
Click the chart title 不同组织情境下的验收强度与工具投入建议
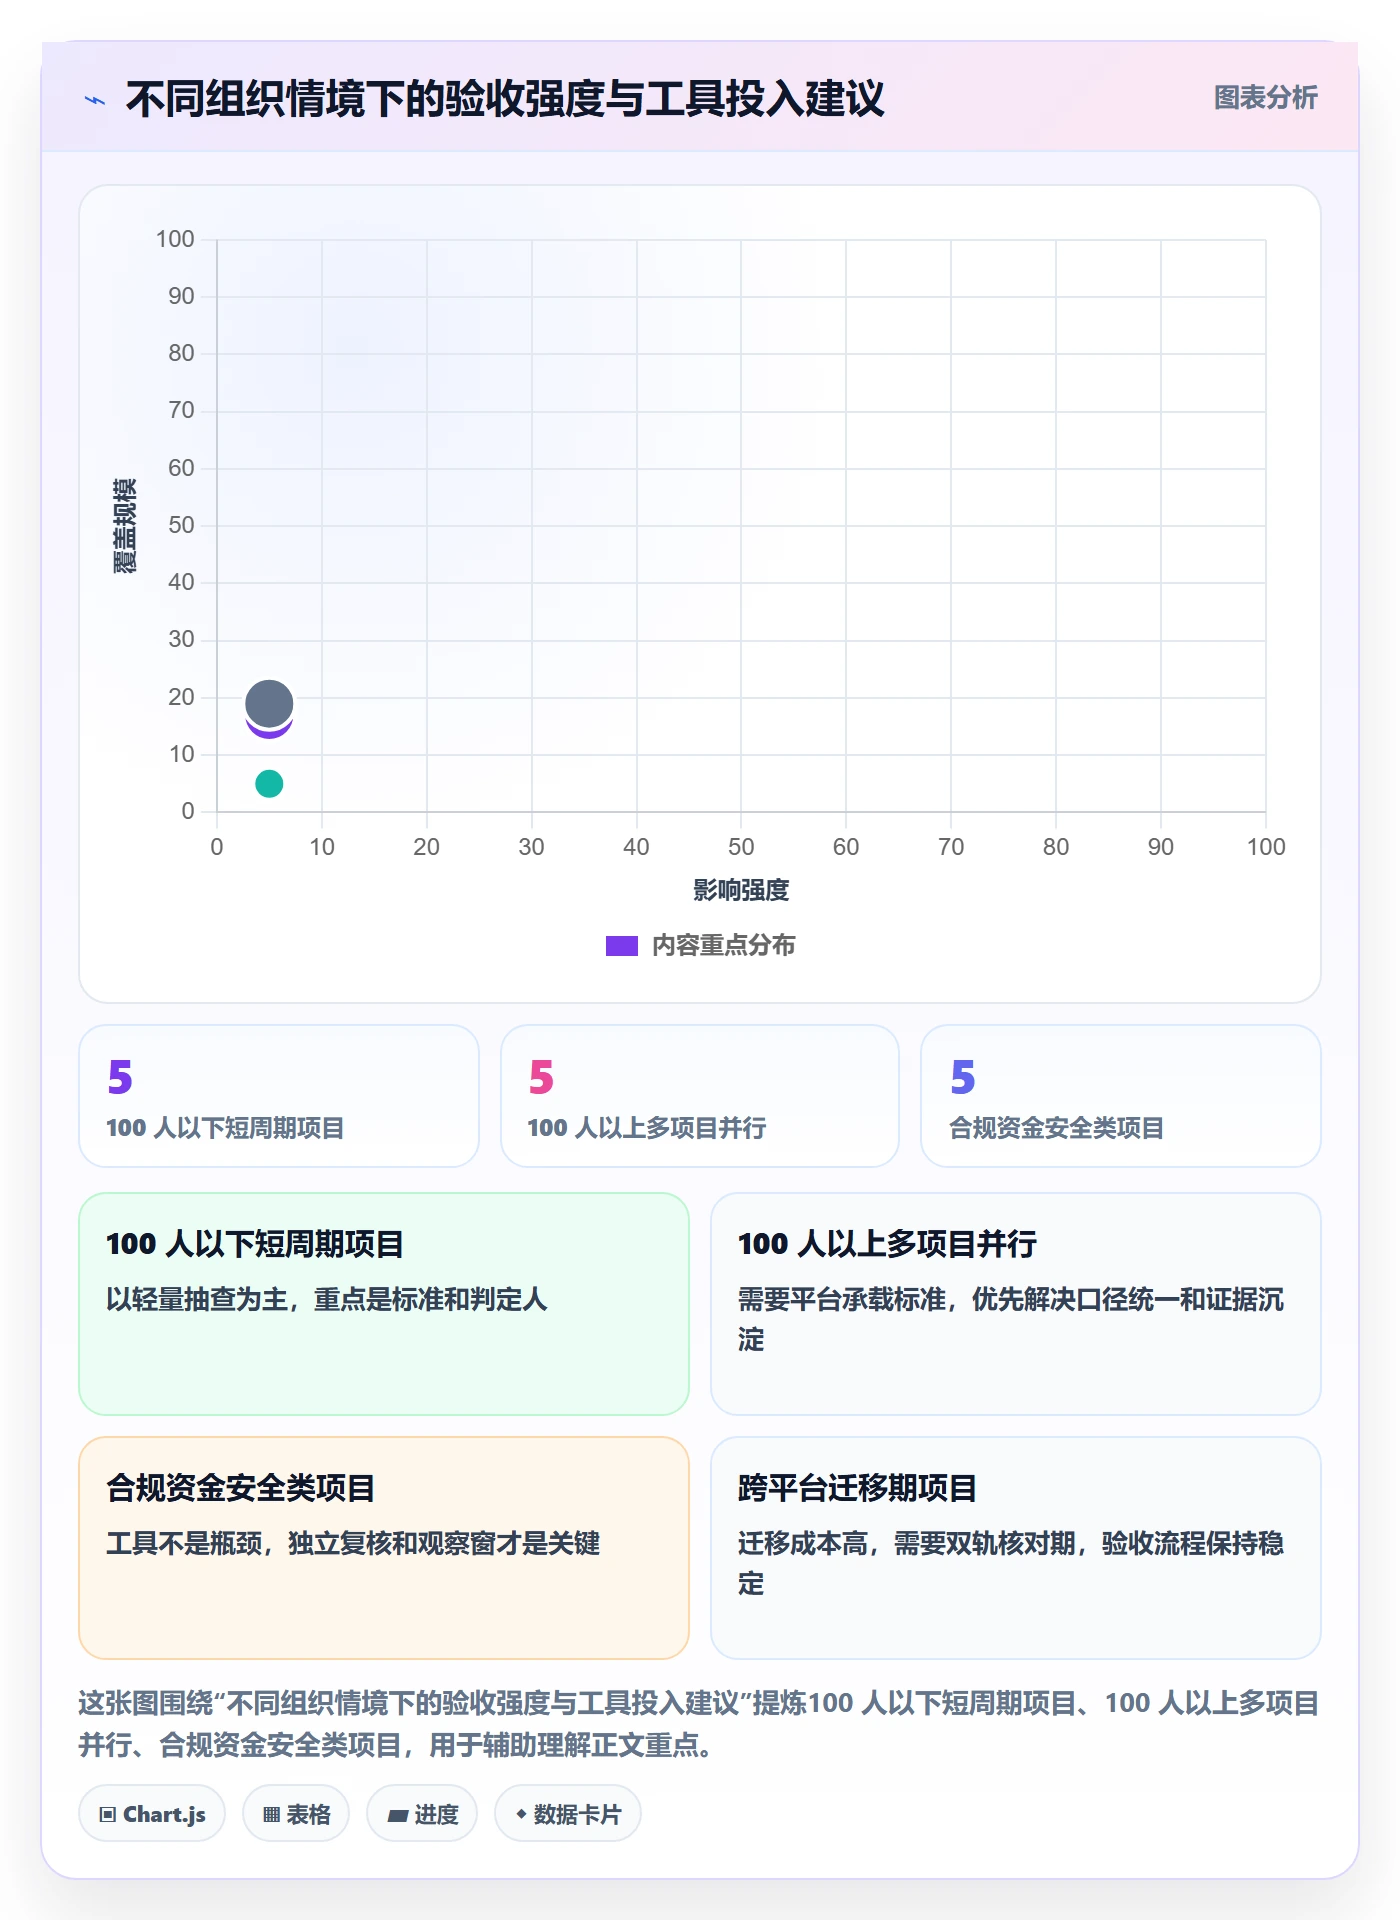coord(505,99)
